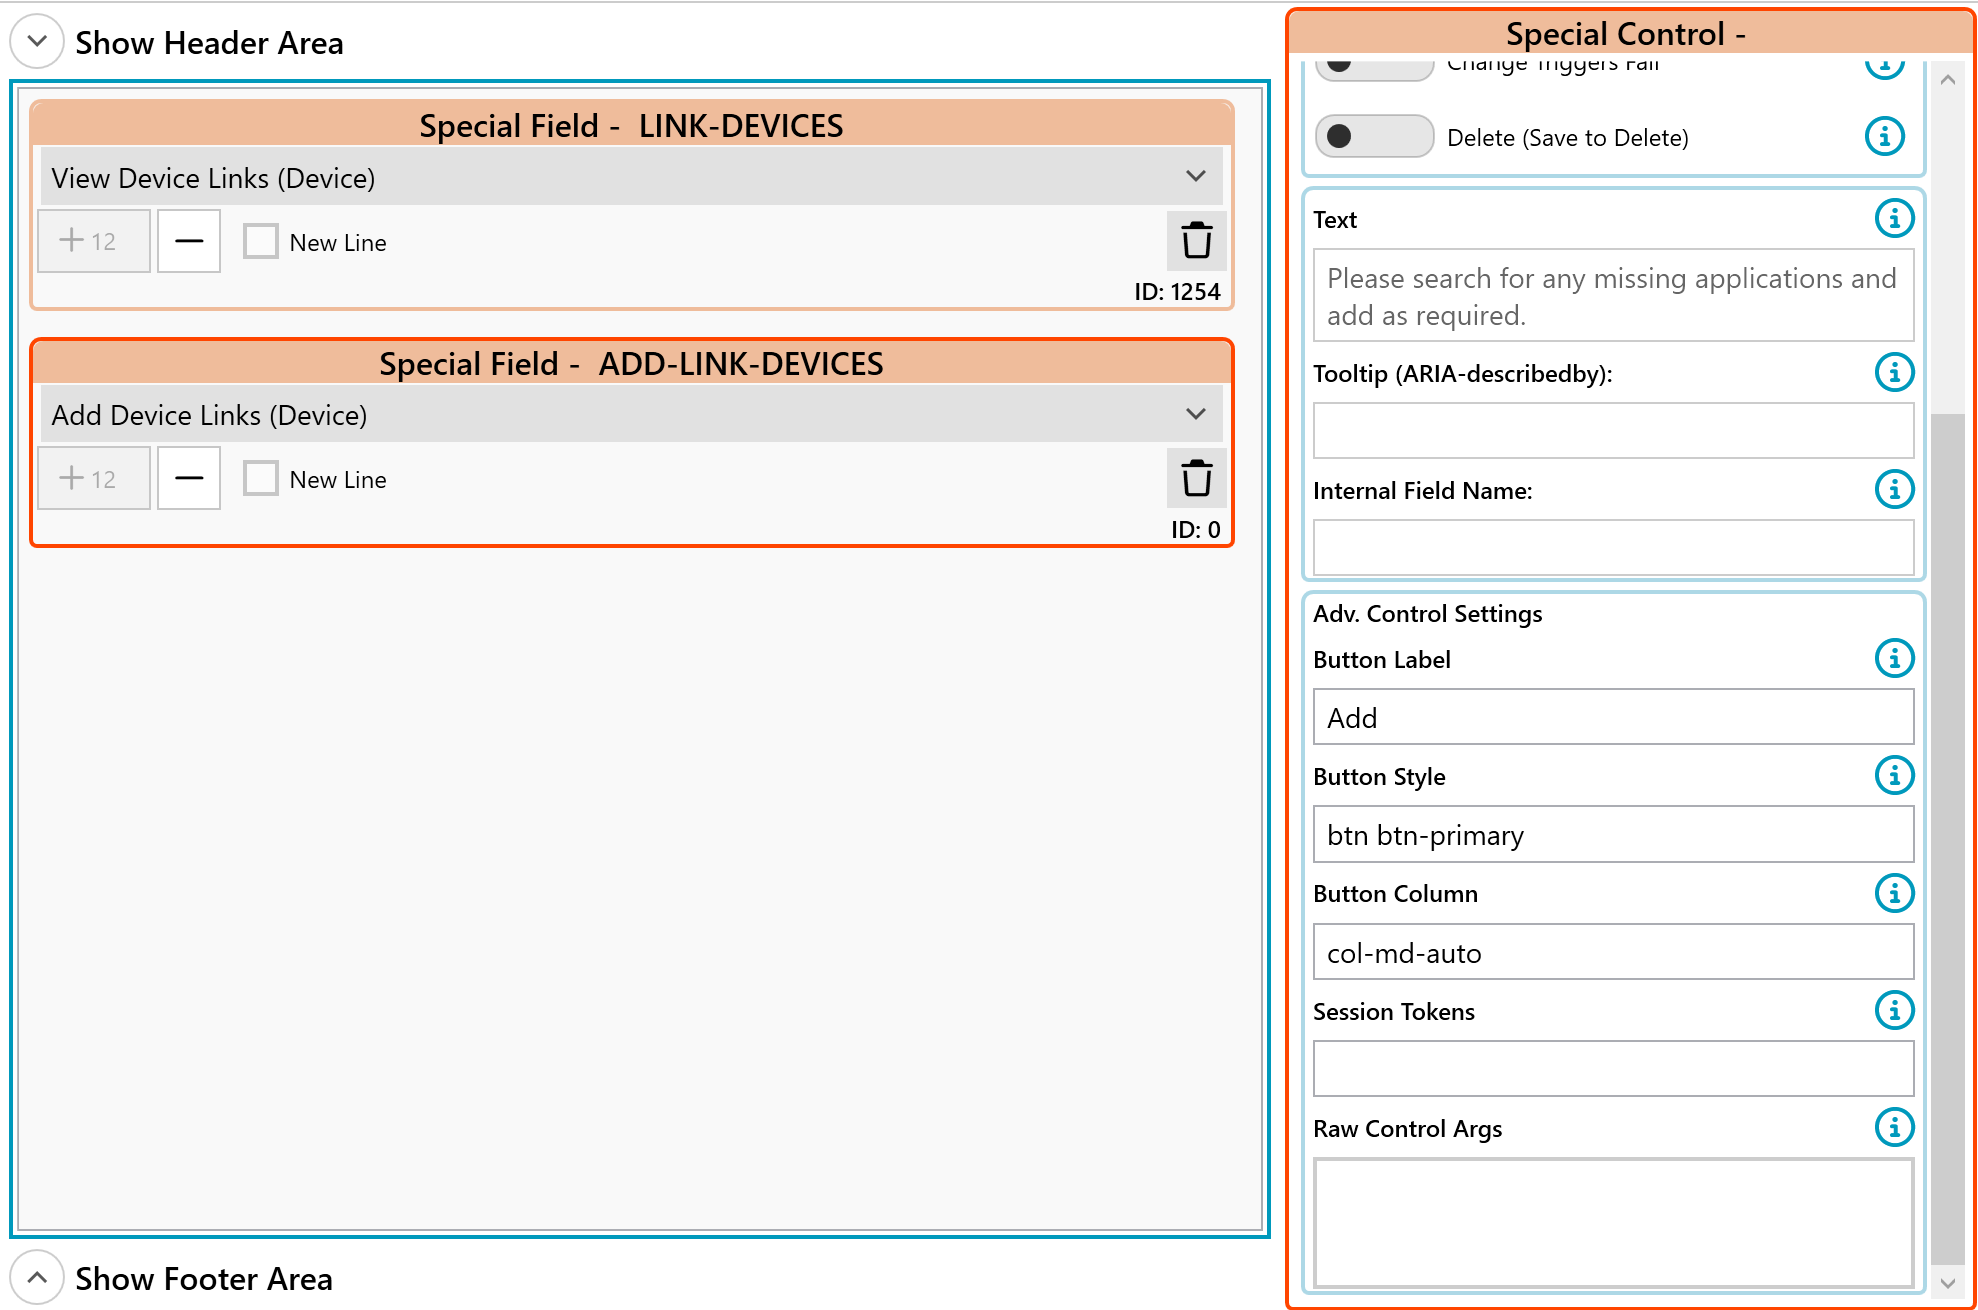Click Raw Control Args info icon
This screenshot has height=1310, width=1978.
pyautogui.click(x=1893, y=1127)
